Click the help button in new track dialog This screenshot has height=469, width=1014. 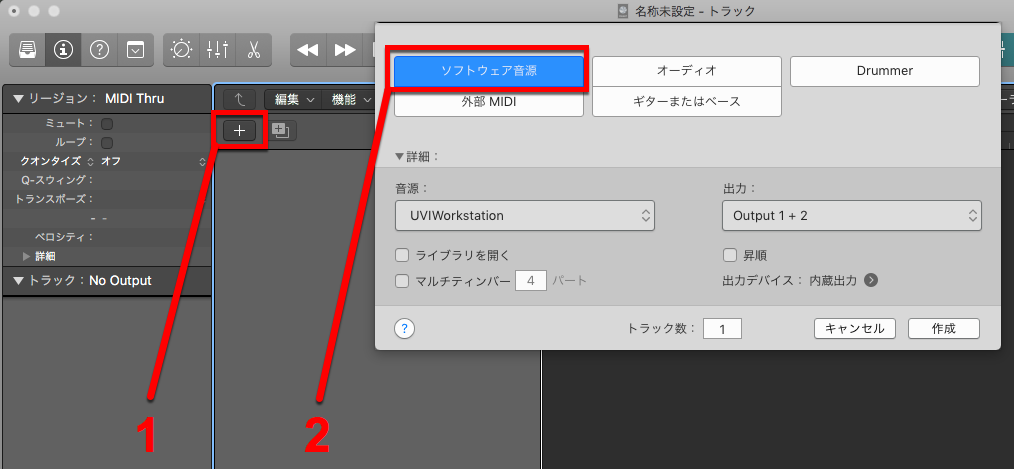pyautogui.click(x=404, y=329)
